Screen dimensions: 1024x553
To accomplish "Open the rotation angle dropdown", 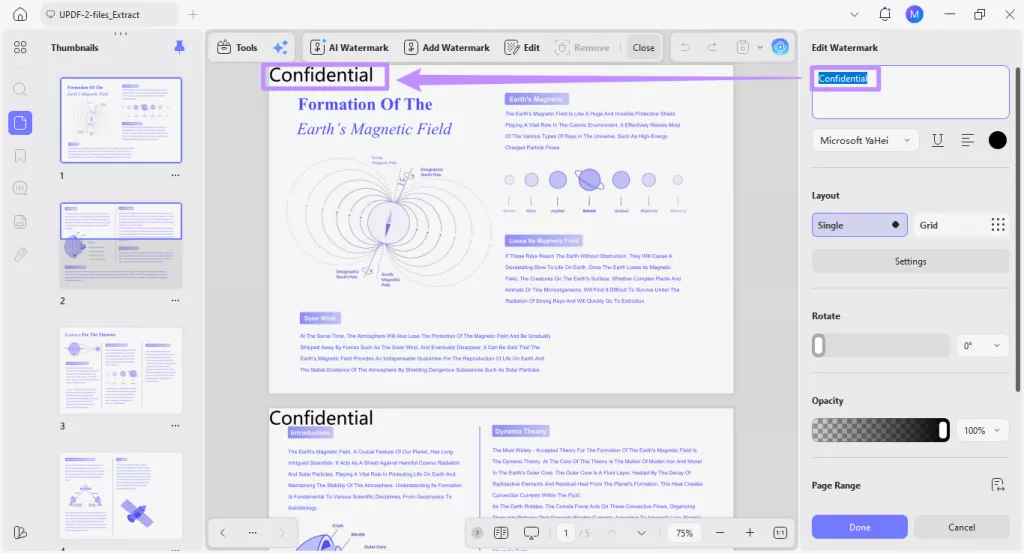I will (x=982, y=345).
